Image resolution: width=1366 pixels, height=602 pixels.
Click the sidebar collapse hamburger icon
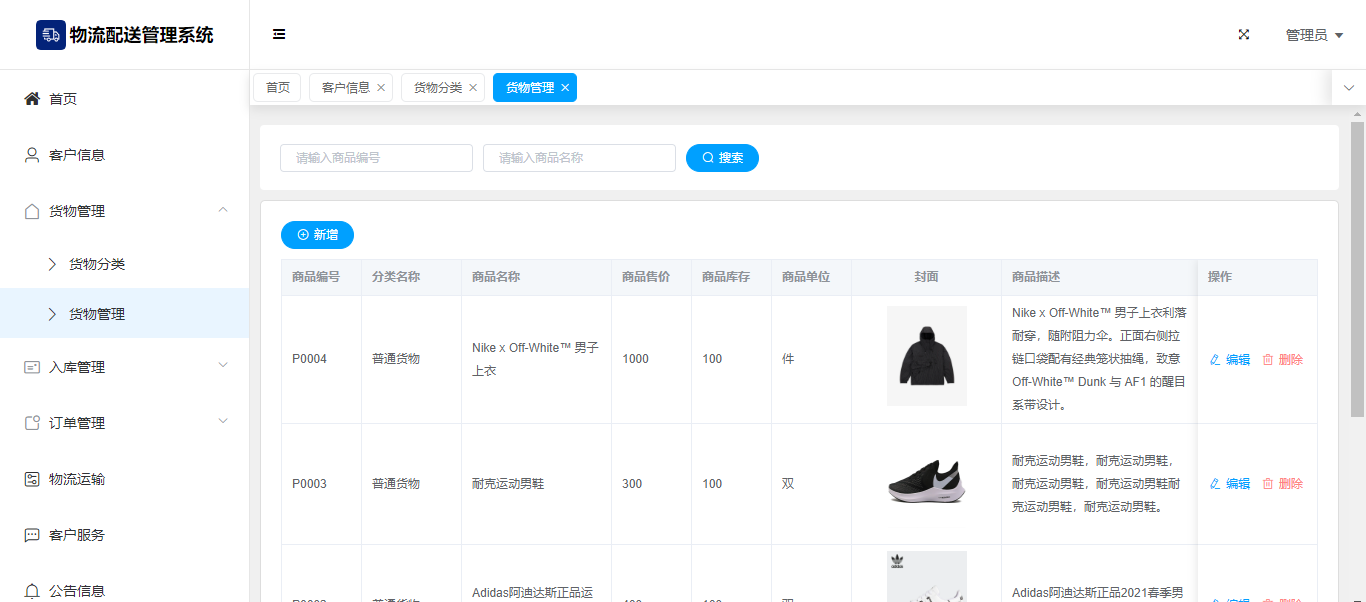click(x=279, y=34)
